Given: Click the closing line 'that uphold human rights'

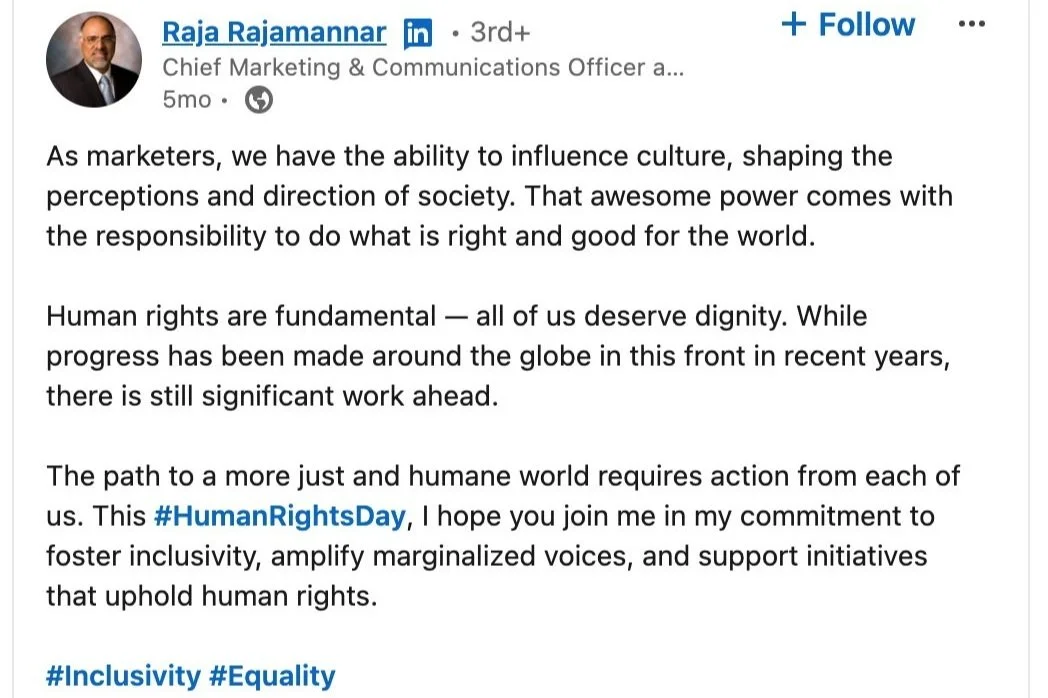Looking at the screenshot, I should (212, 596).
